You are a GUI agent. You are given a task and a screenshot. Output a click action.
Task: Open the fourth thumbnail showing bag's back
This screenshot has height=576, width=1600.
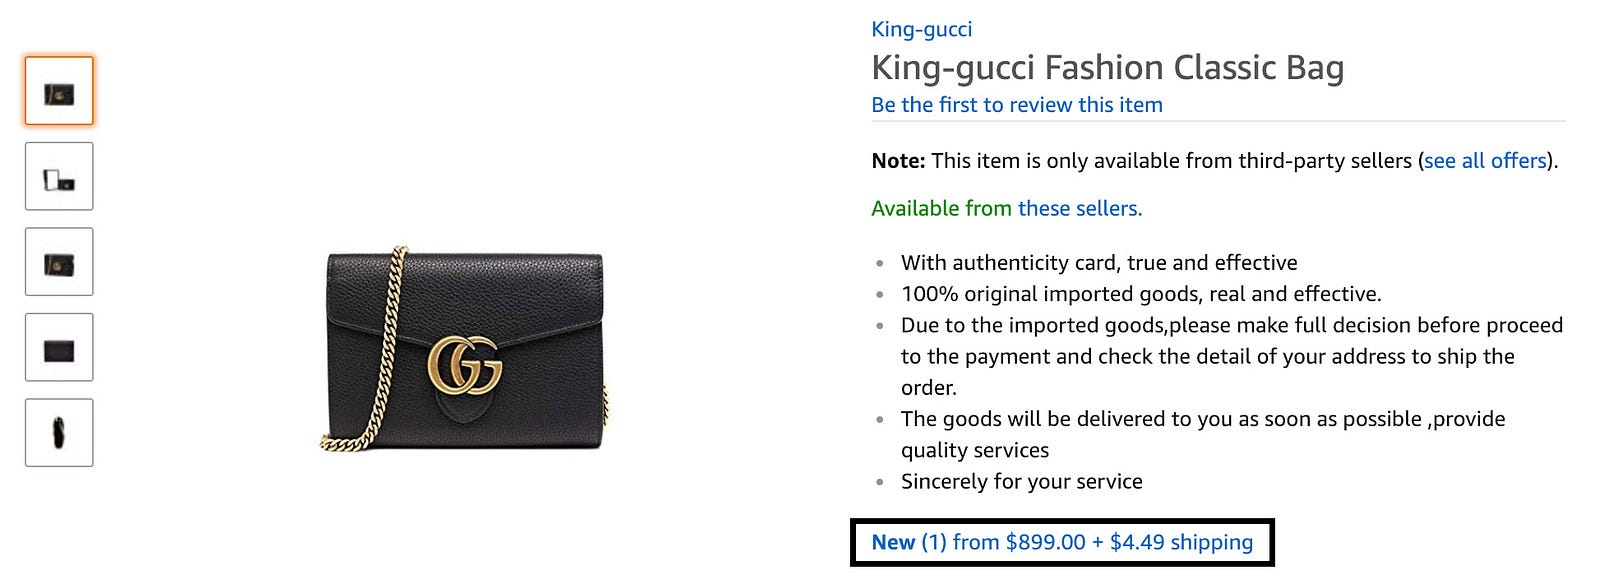[59, 347]
